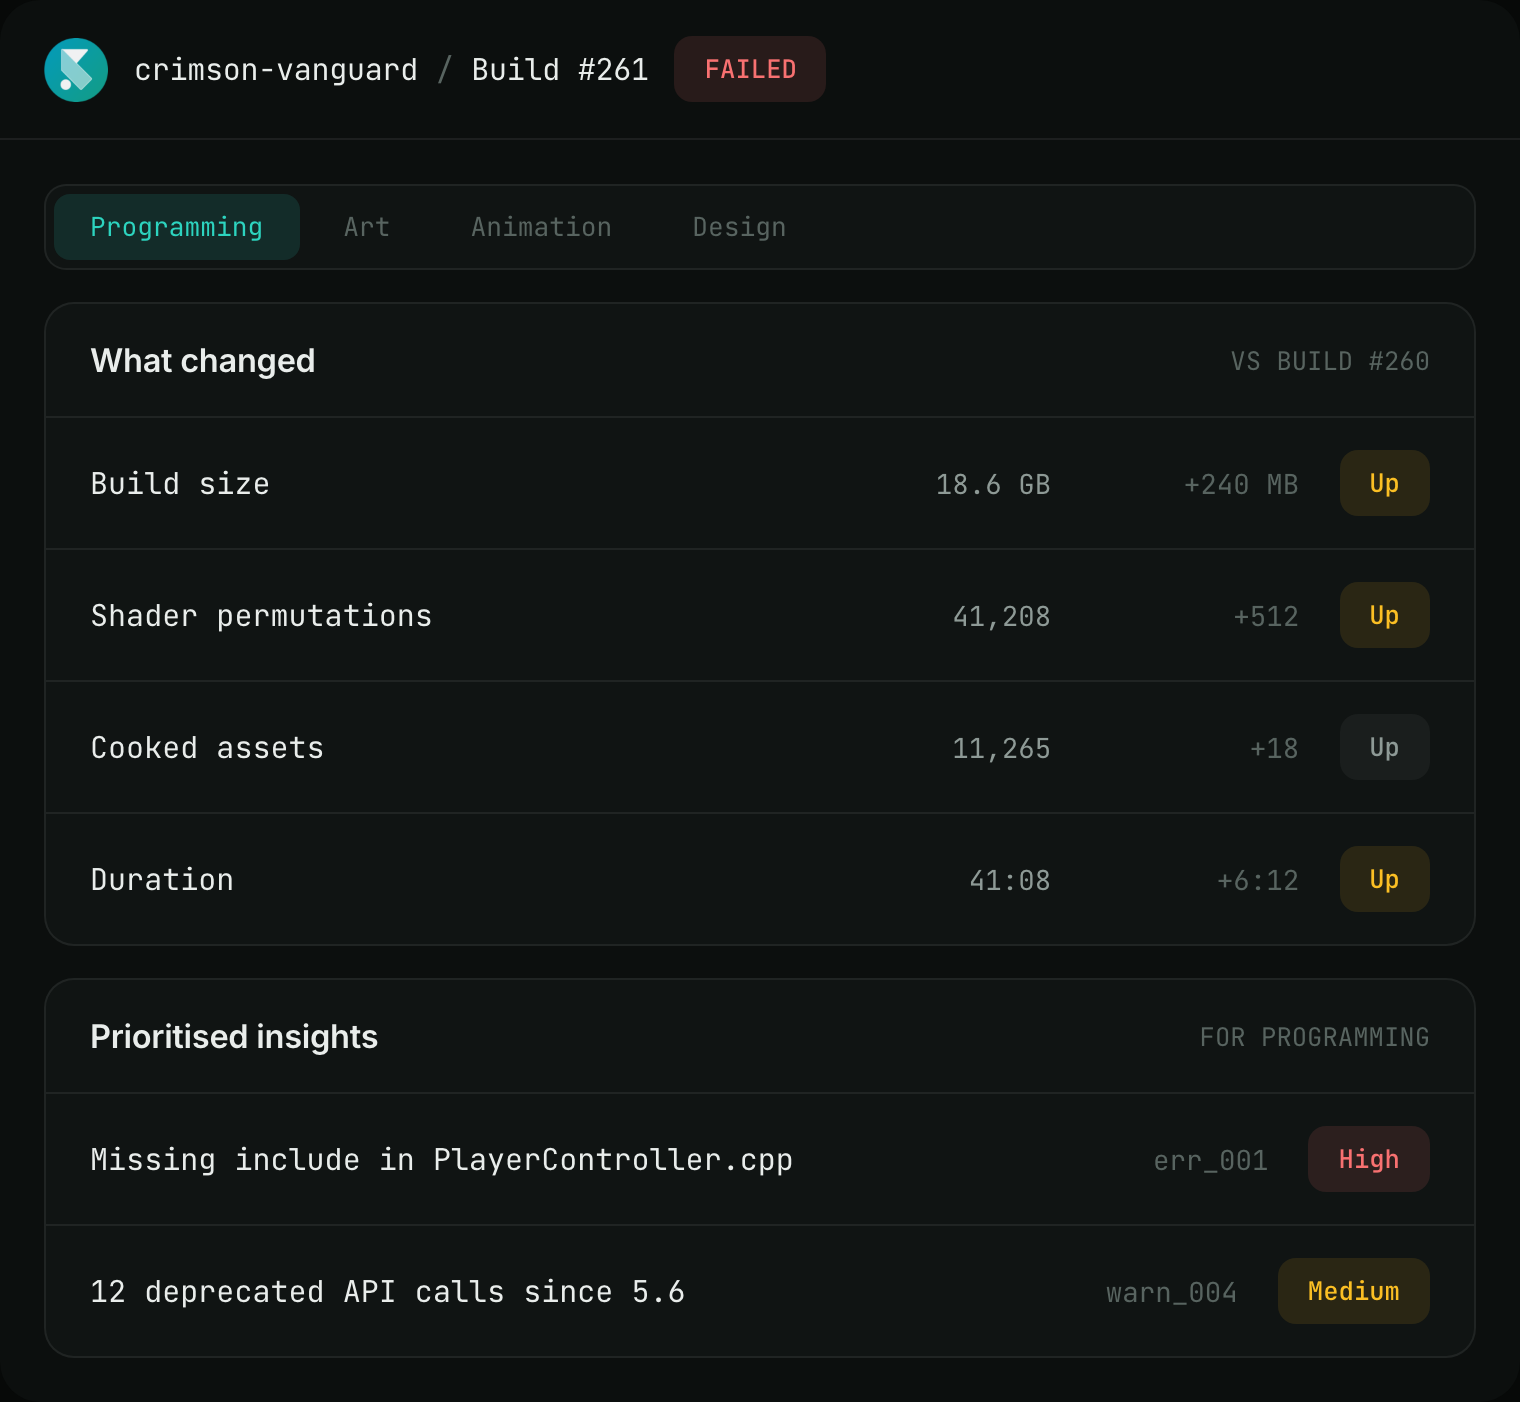Click the Up badge for Duration
The height and width of the screenshot is (1402, 1520).
pyautogui.click(x=1384, y=879)
